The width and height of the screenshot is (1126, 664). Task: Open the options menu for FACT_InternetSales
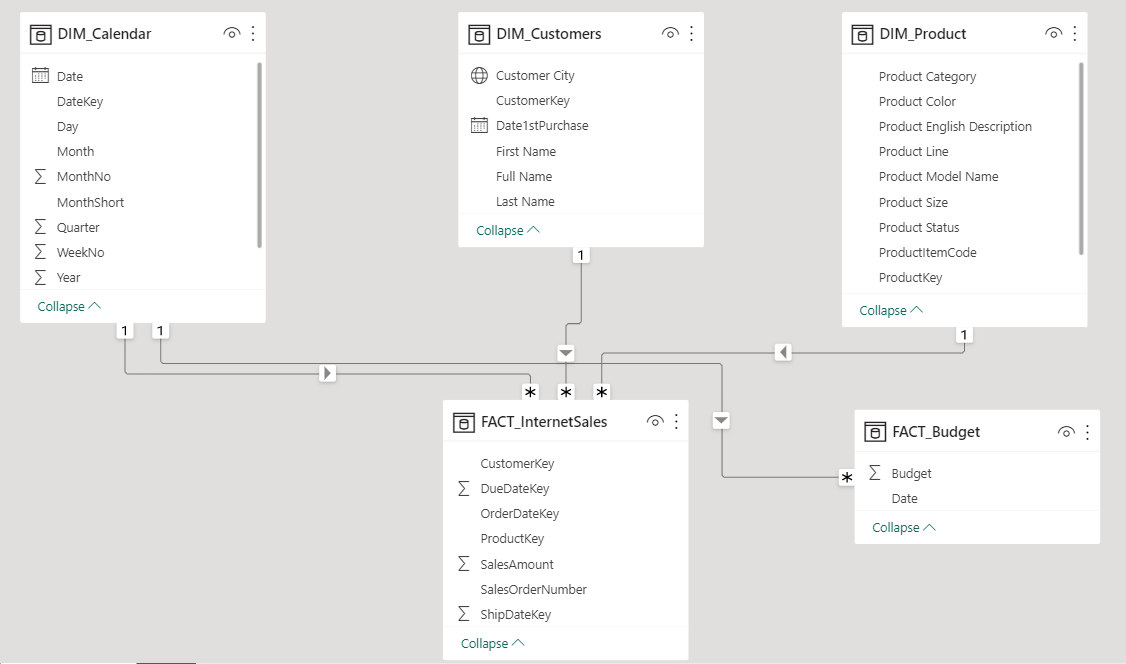pos(676,421)
